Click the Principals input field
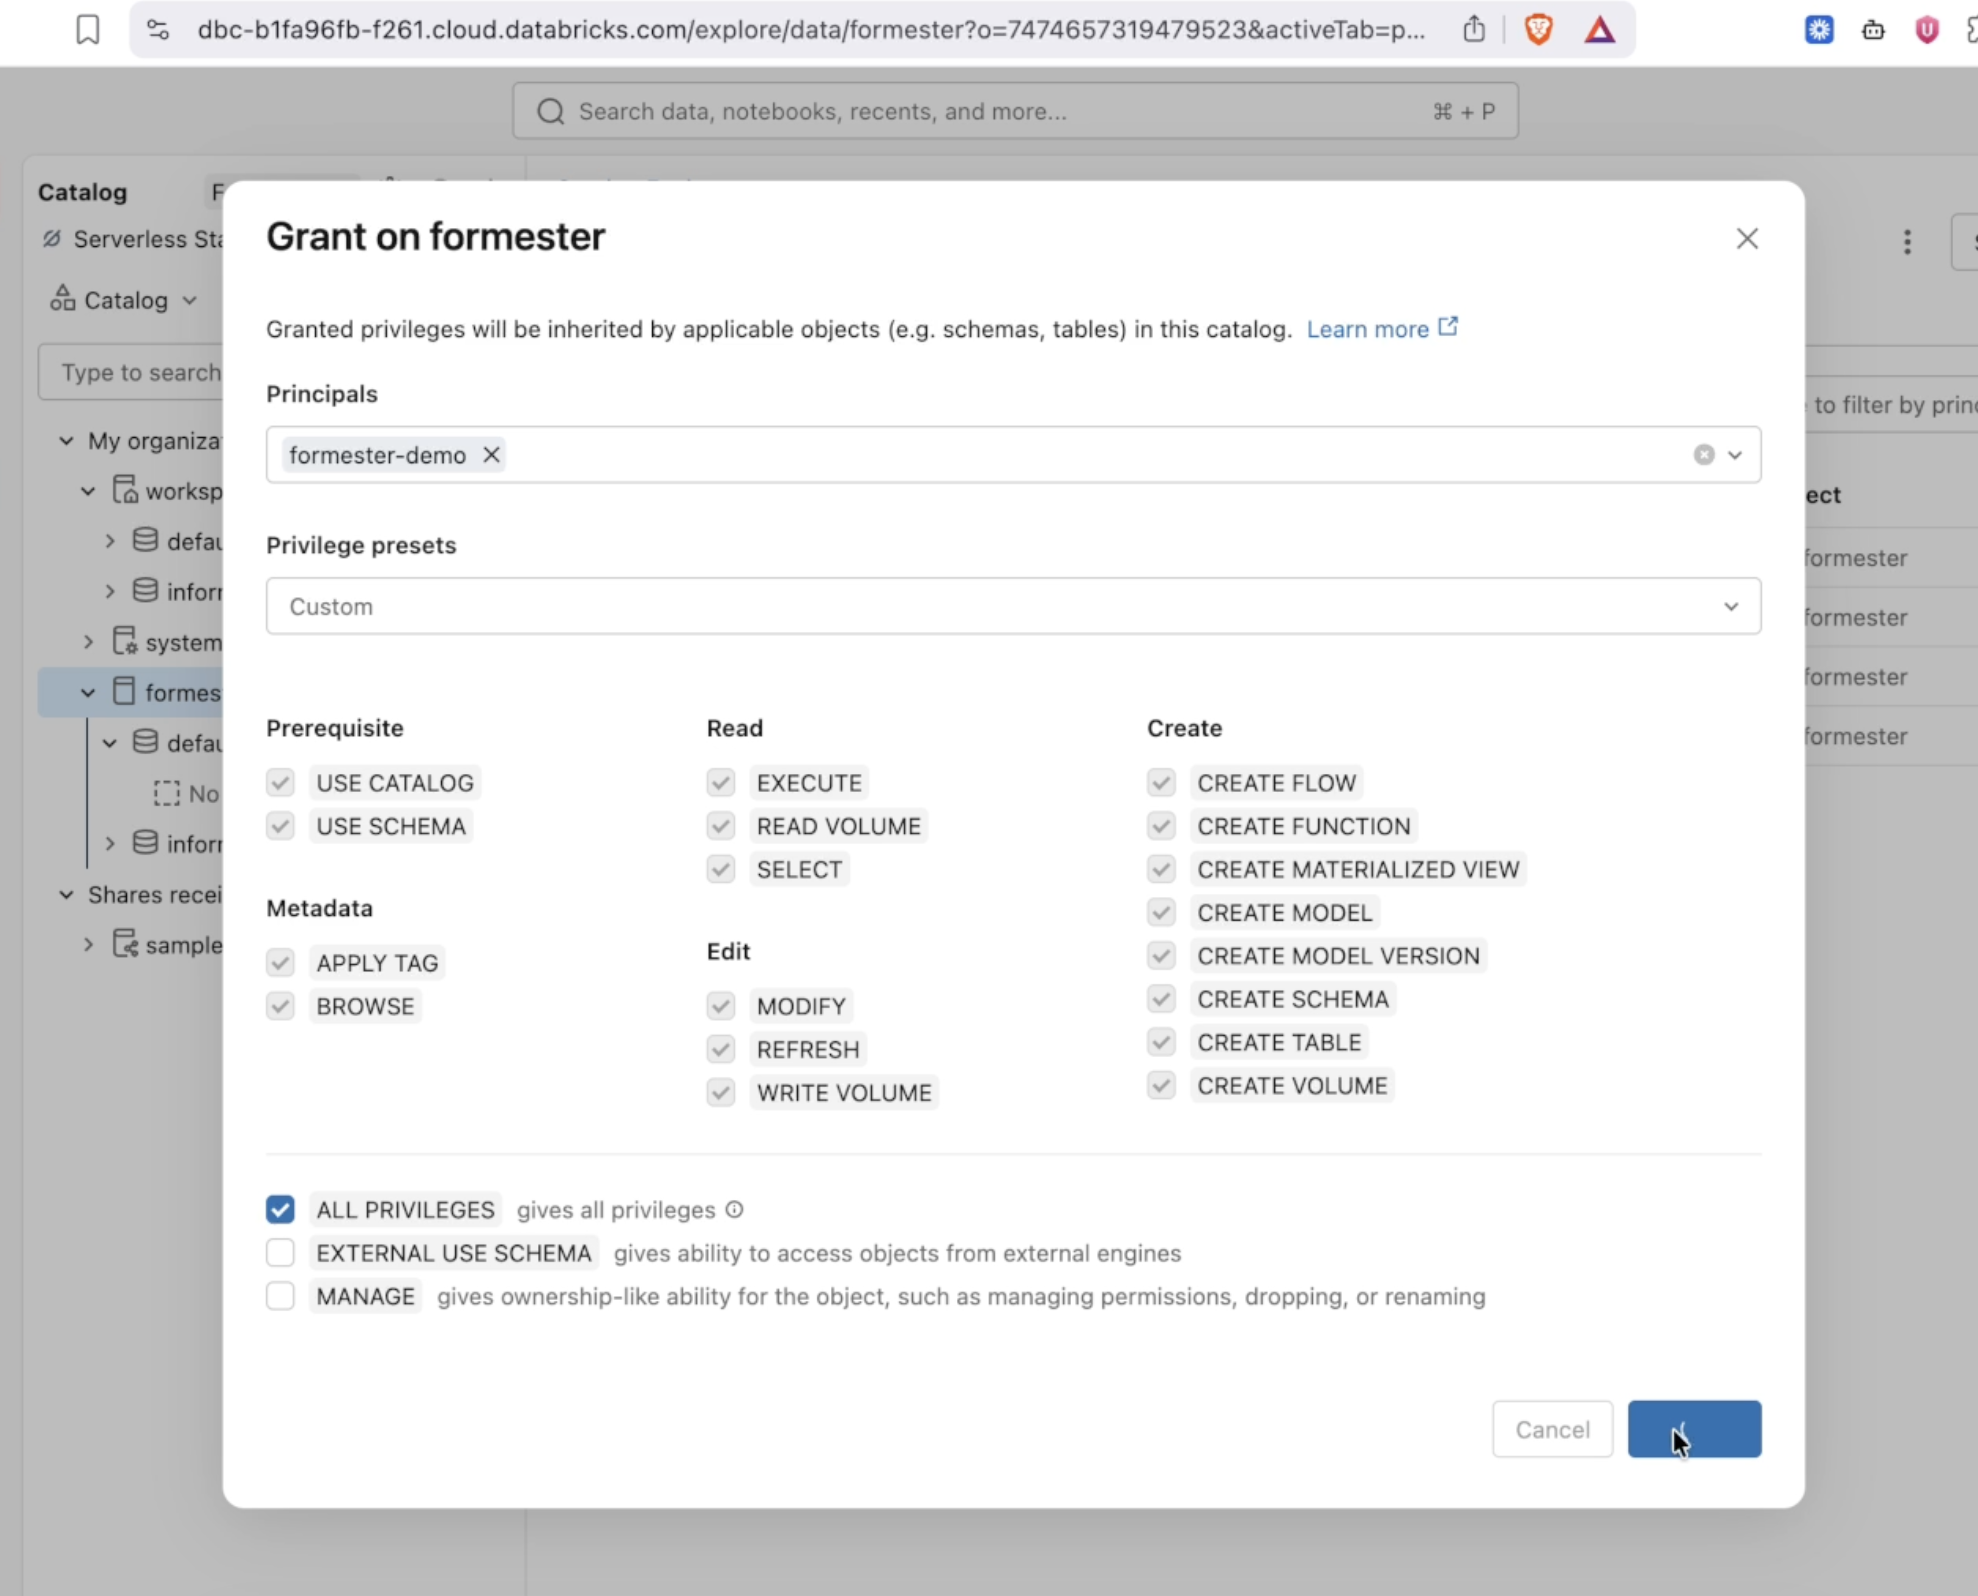 (1013, 455)
